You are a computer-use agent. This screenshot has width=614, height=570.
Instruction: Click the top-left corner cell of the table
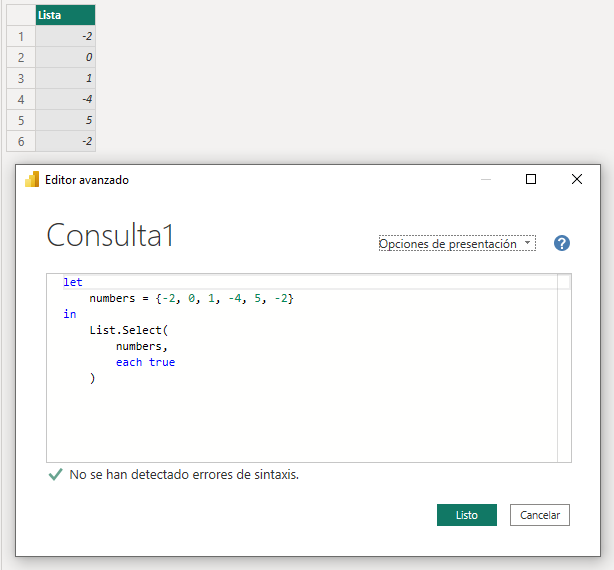[20, 15]
